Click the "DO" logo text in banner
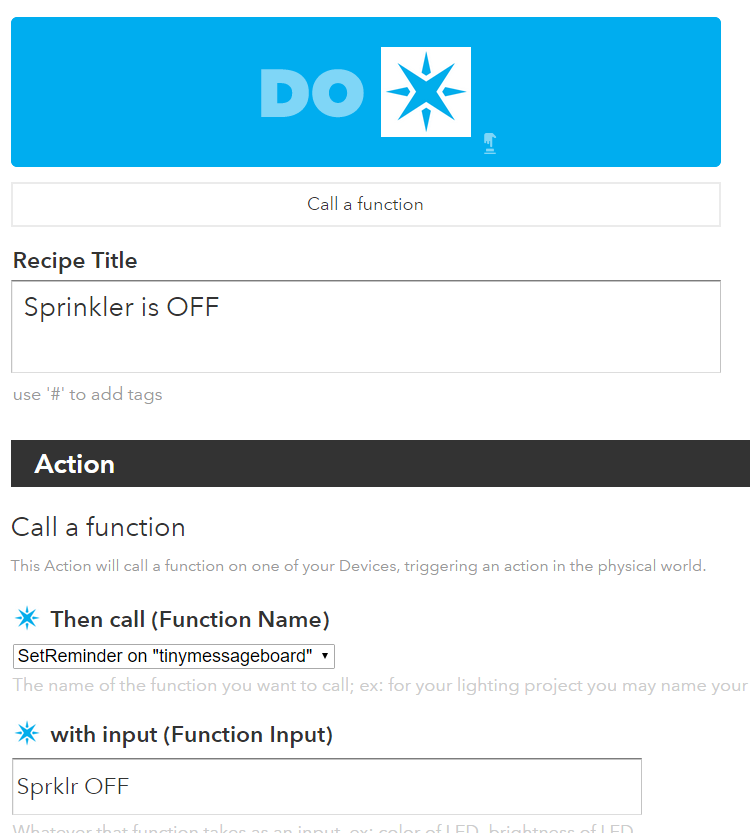 coord(311,93)
